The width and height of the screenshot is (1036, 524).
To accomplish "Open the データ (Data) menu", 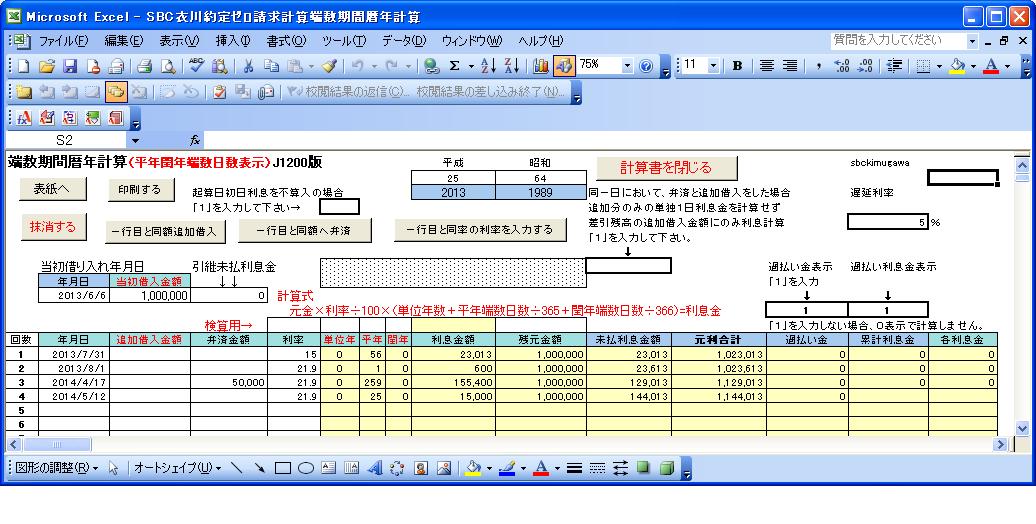I will point(404,41).
